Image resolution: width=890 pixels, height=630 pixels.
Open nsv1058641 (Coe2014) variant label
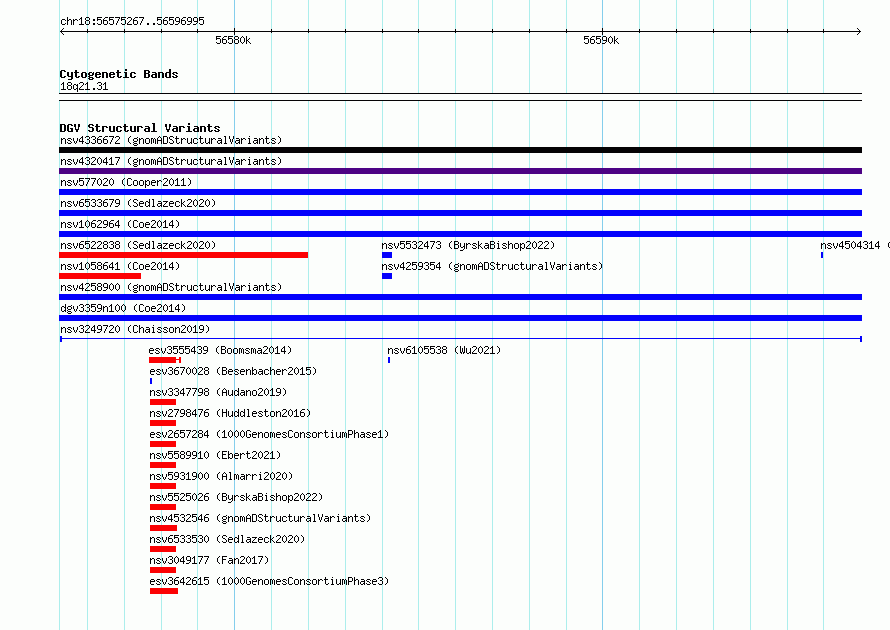120,266
